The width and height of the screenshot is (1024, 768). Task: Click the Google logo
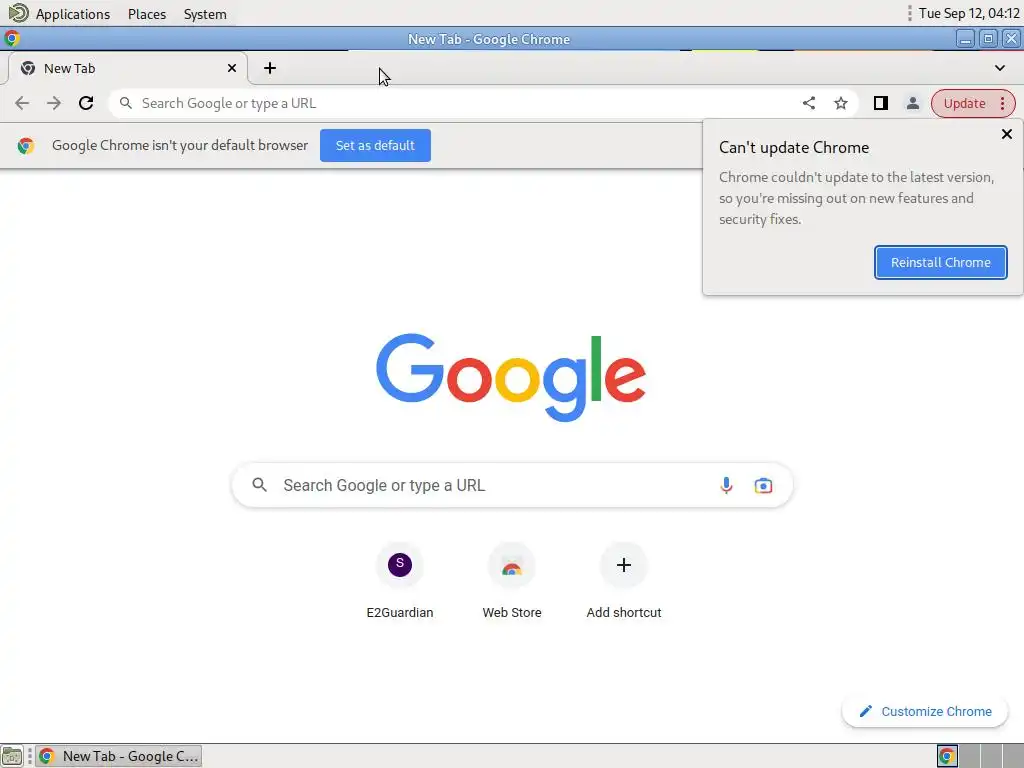point(511,377)
